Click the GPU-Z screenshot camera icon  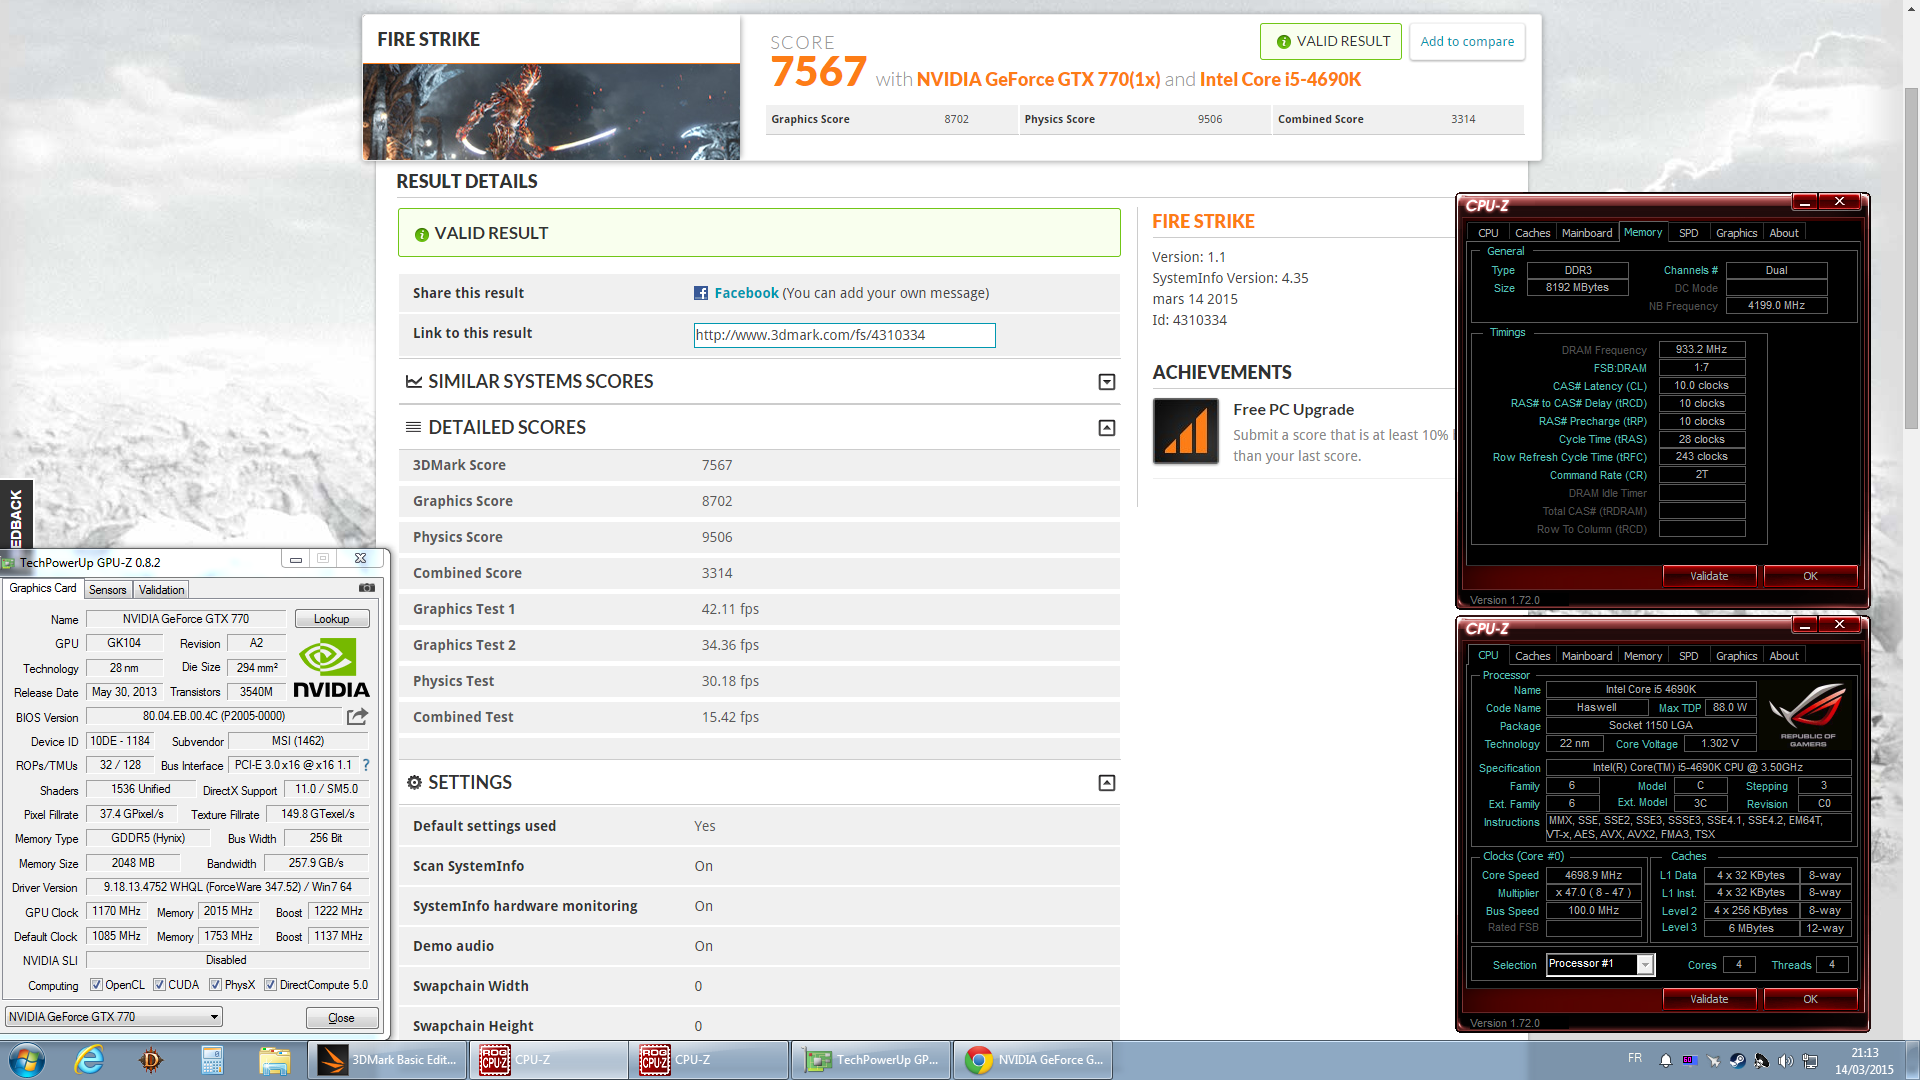click(367, 588)
